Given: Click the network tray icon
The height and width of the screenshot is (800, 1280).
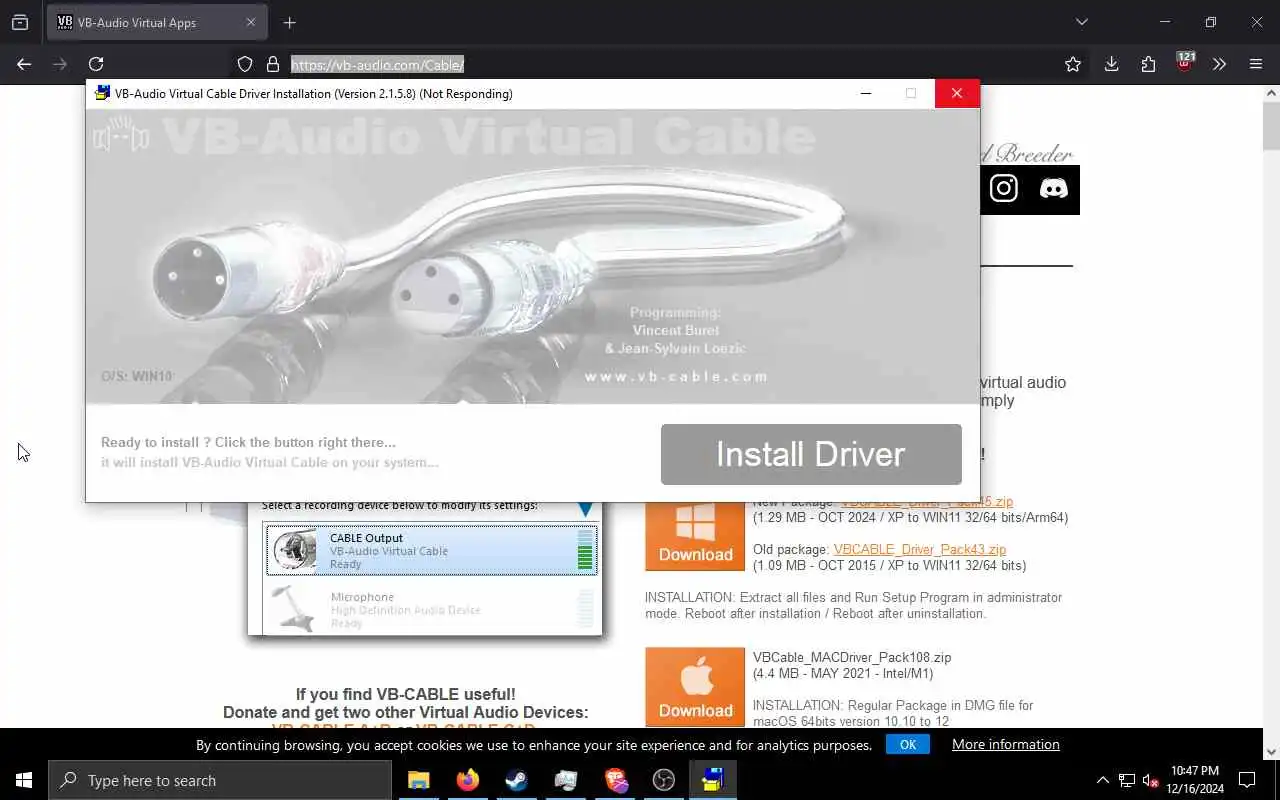Looking at the screenshot, I should point(1127,780).
